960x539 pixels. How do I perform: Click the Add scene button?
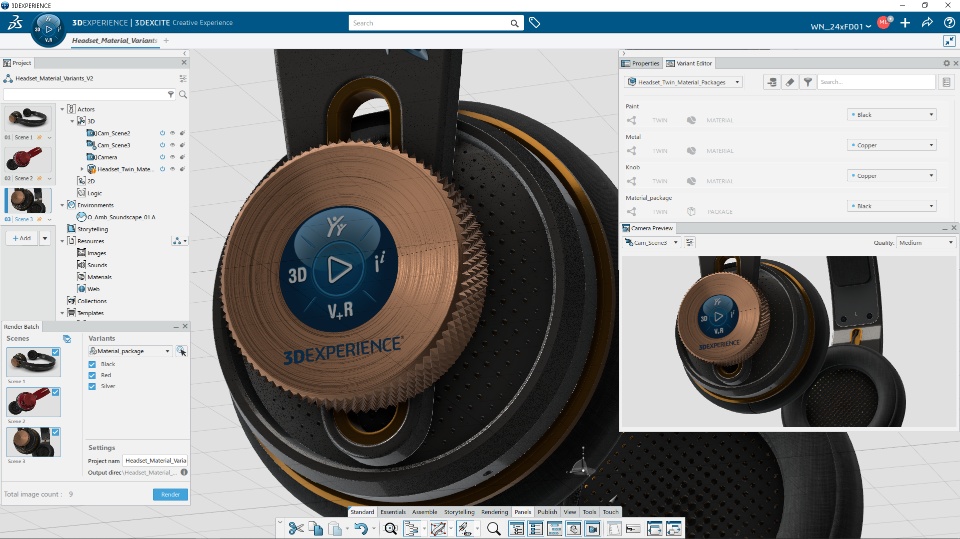tap(22, 238)
